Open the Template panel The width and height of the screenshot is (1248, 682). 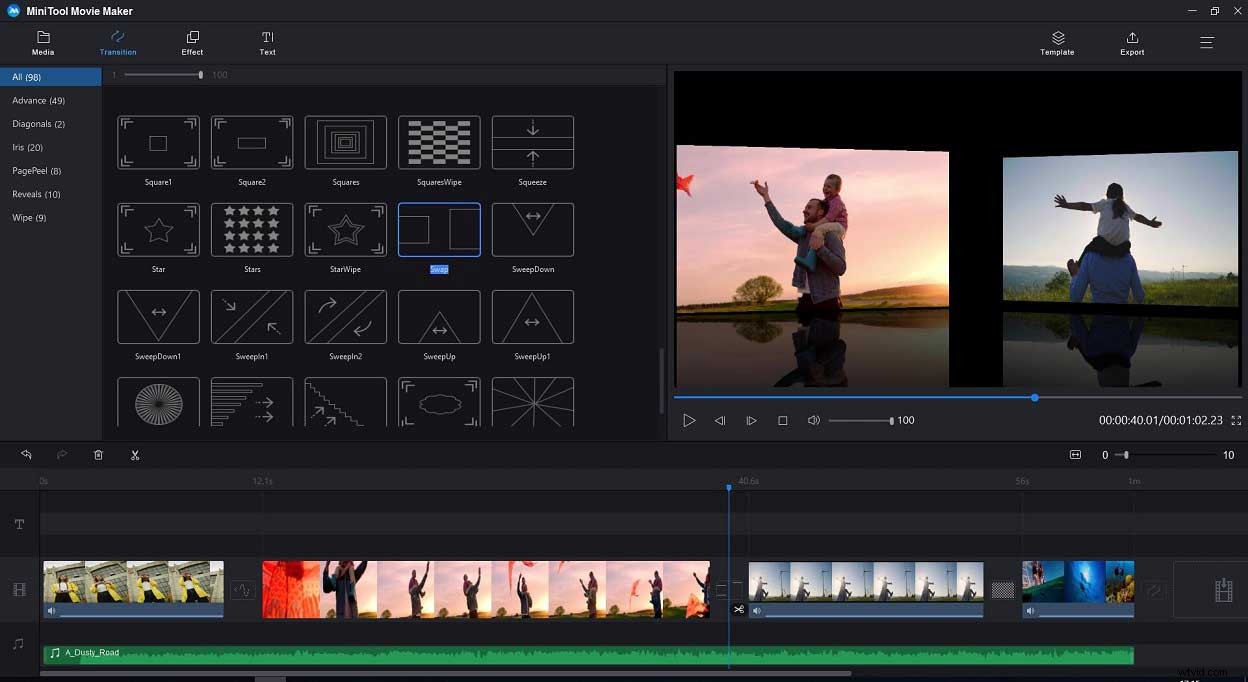pos(1056,42)
